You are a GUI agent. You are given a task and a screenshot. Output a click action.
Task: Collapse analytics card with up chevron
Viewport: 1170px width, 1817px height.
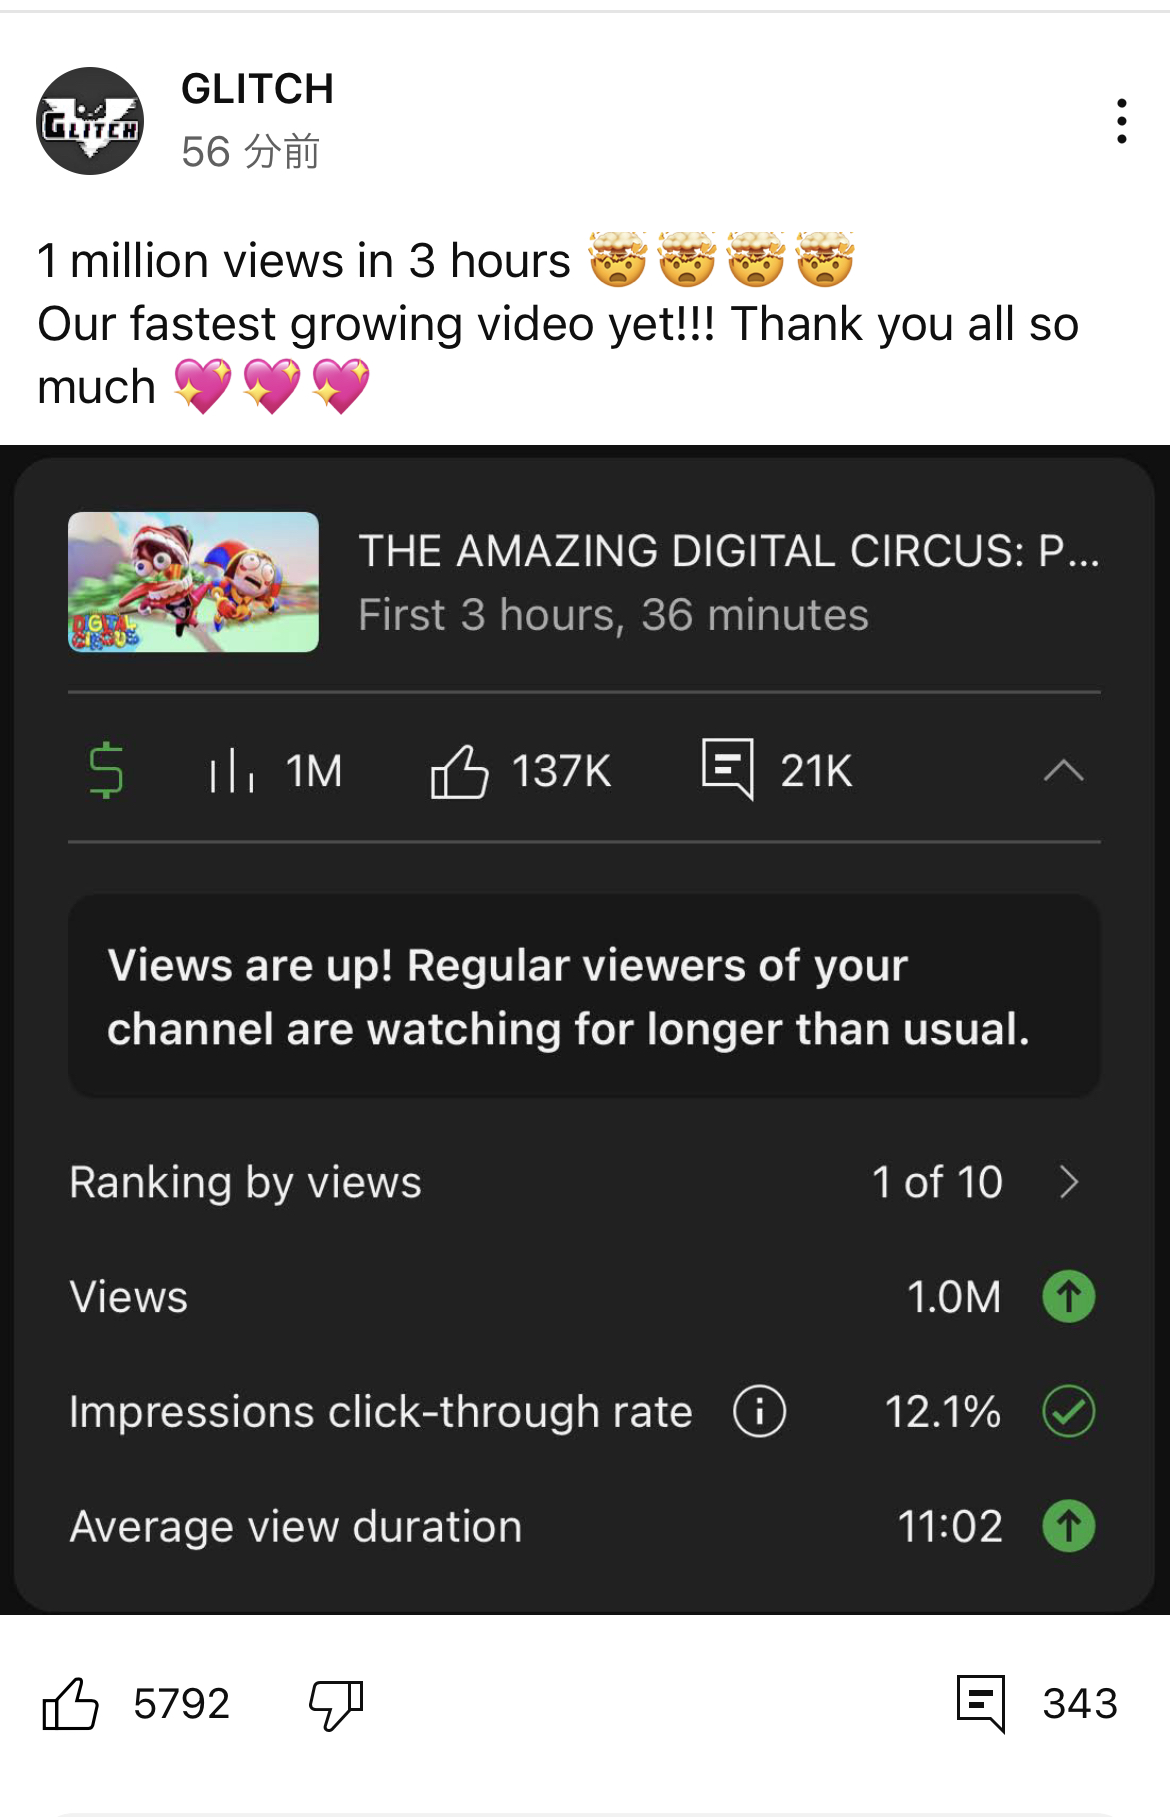(1064, 771)
